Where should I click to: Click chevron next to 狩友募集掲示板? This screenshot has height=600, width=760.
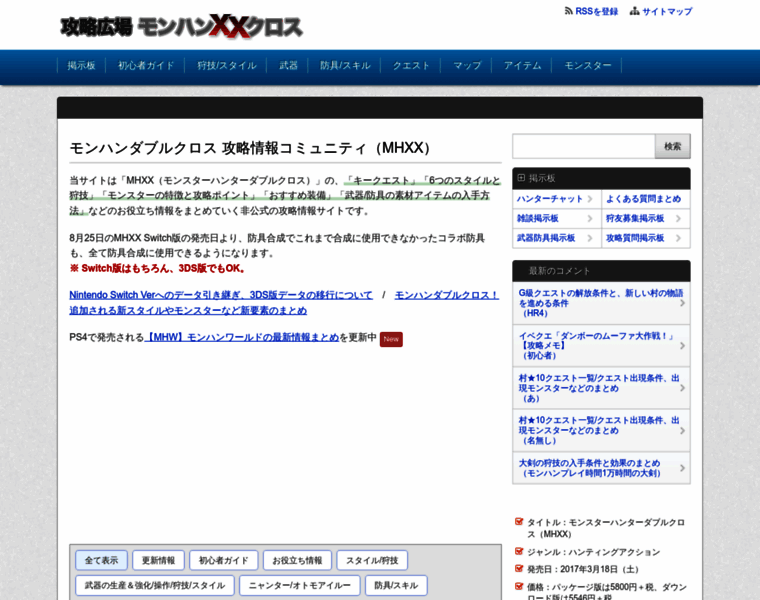click(x=679, y=219)
